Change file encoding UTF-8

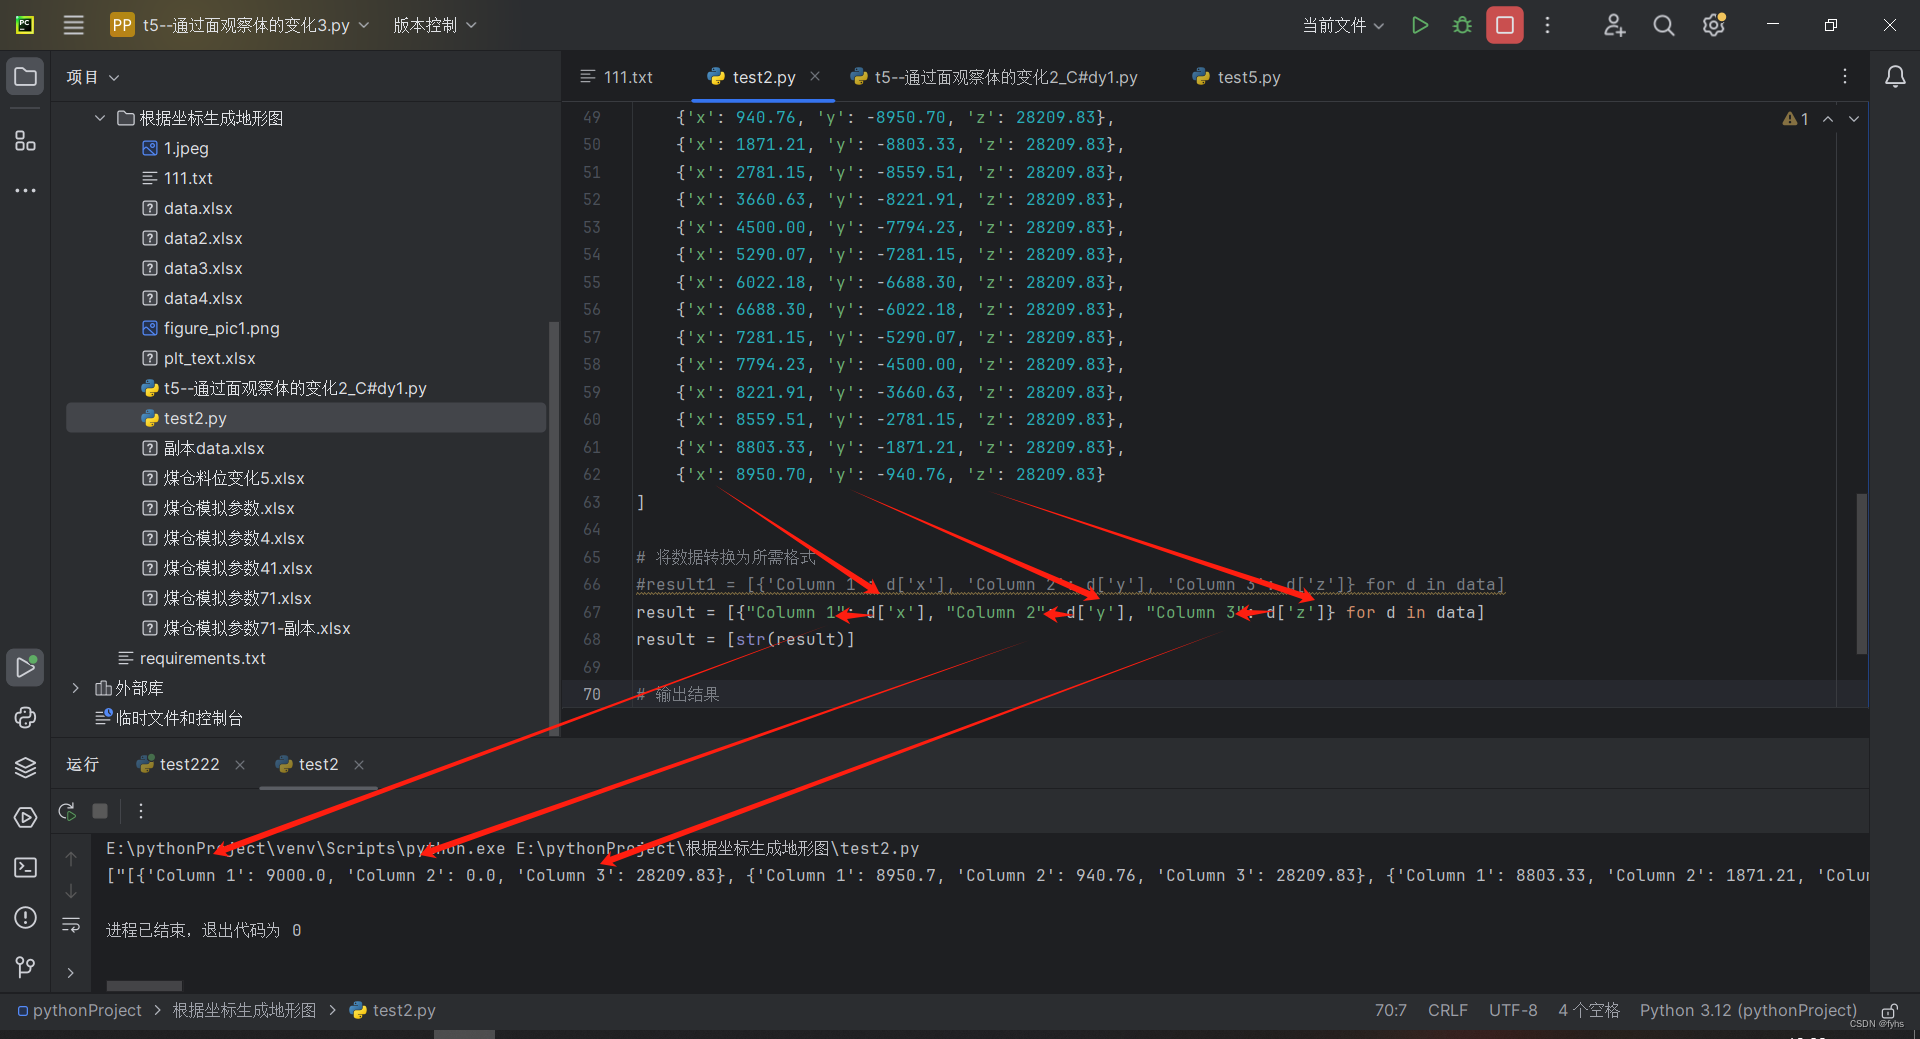[1513, 1010]
